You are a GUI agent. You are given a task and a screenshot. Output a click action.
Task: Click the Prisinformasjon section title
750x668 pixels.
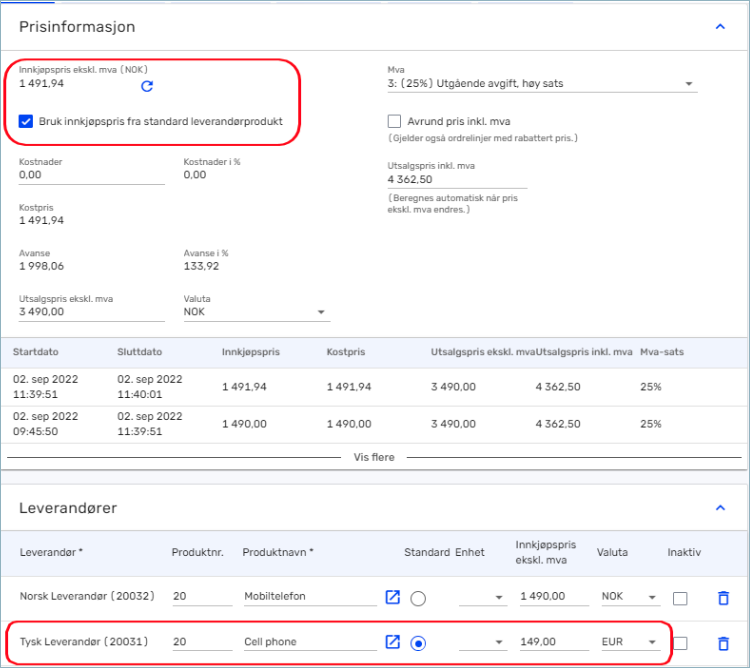point(77,27)
